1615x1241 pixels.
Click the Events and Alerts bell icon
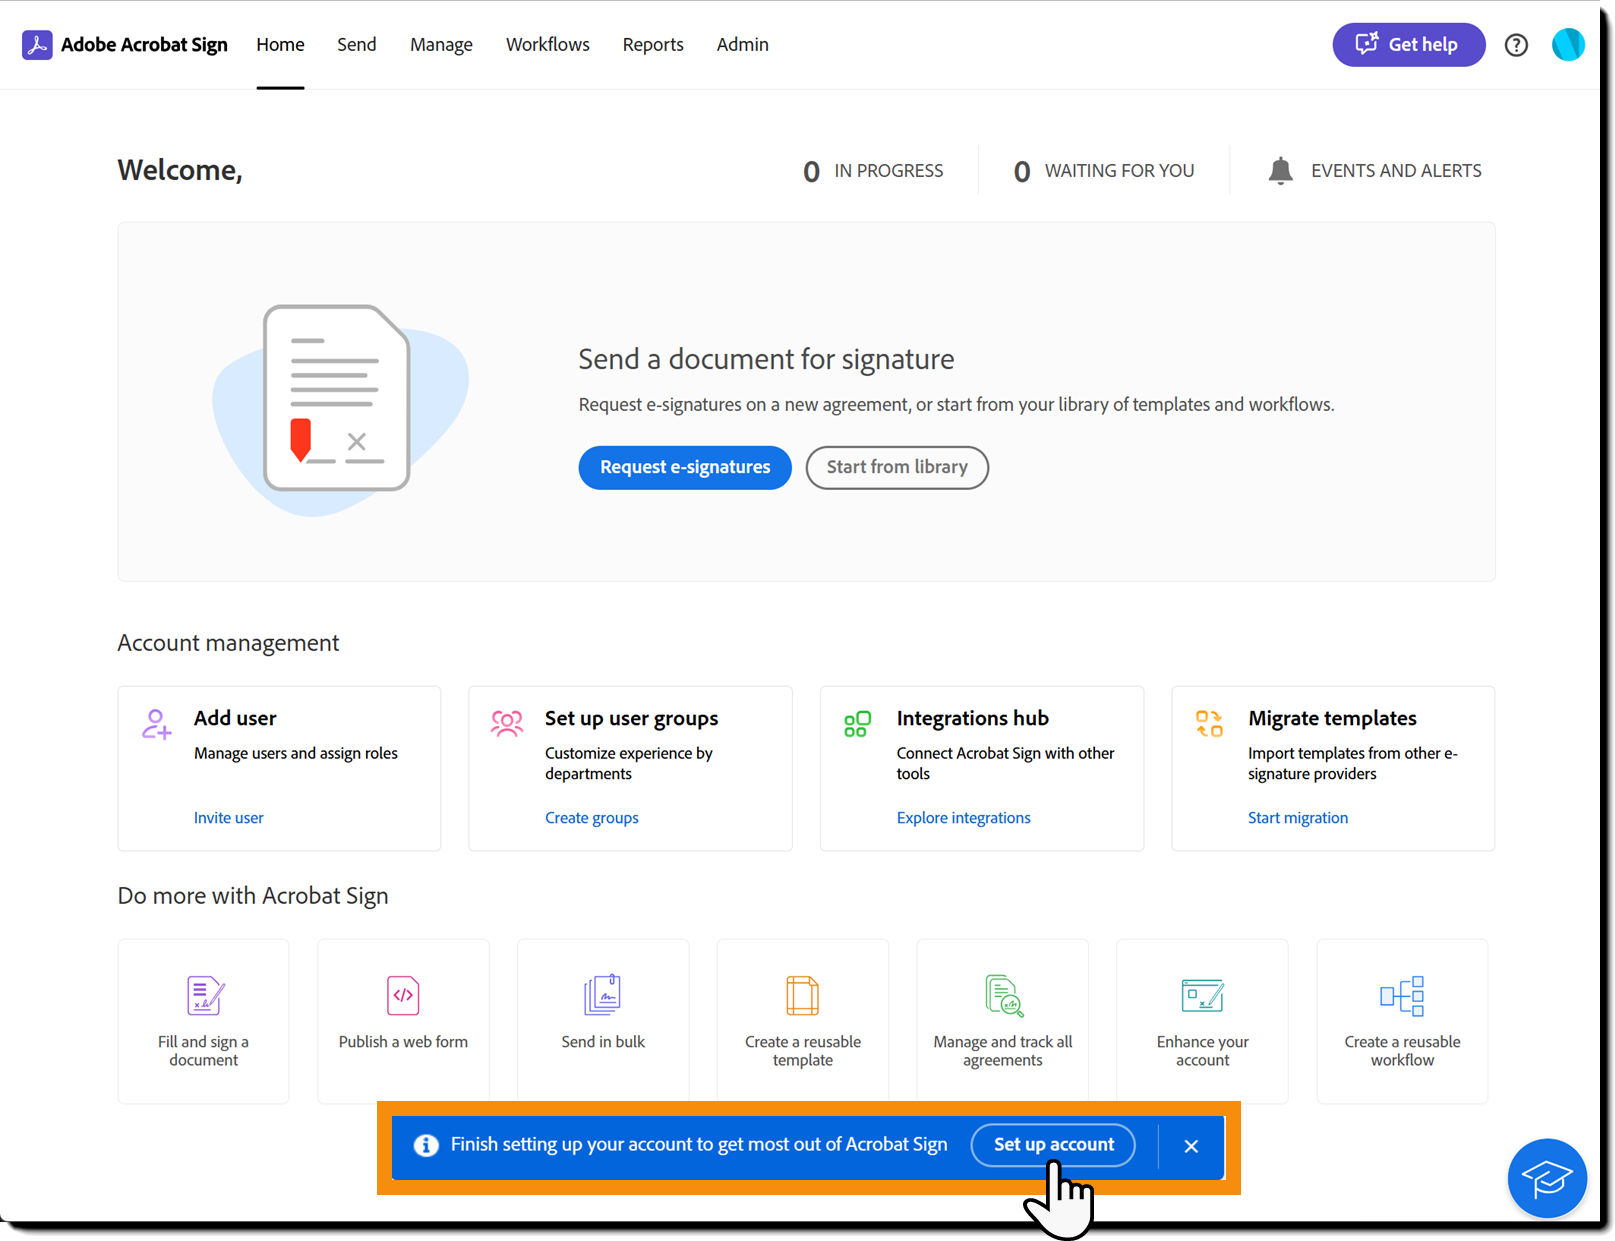pos(1280,171)
